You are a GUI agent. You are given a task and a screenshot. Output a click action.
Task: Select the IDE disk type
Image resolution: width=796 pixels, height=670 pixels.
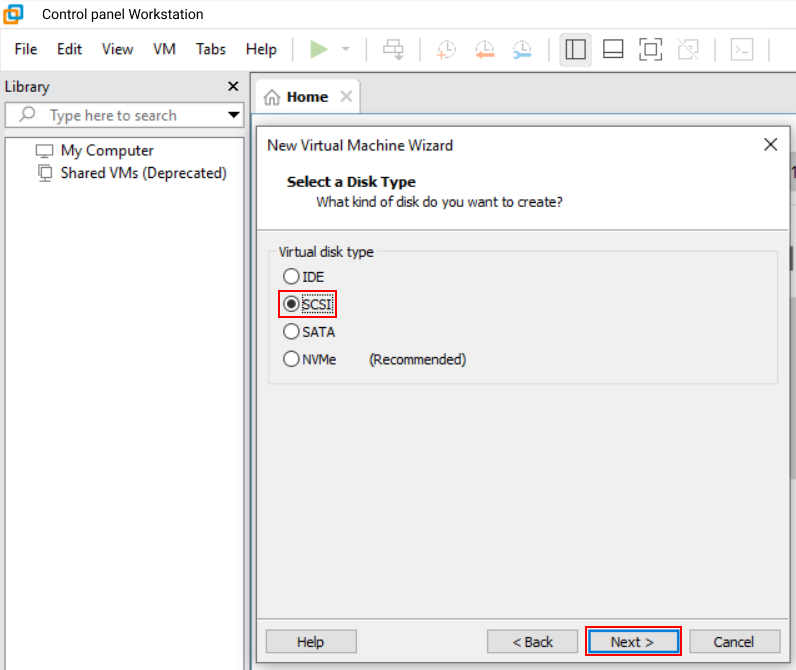(x=291, y=276)
